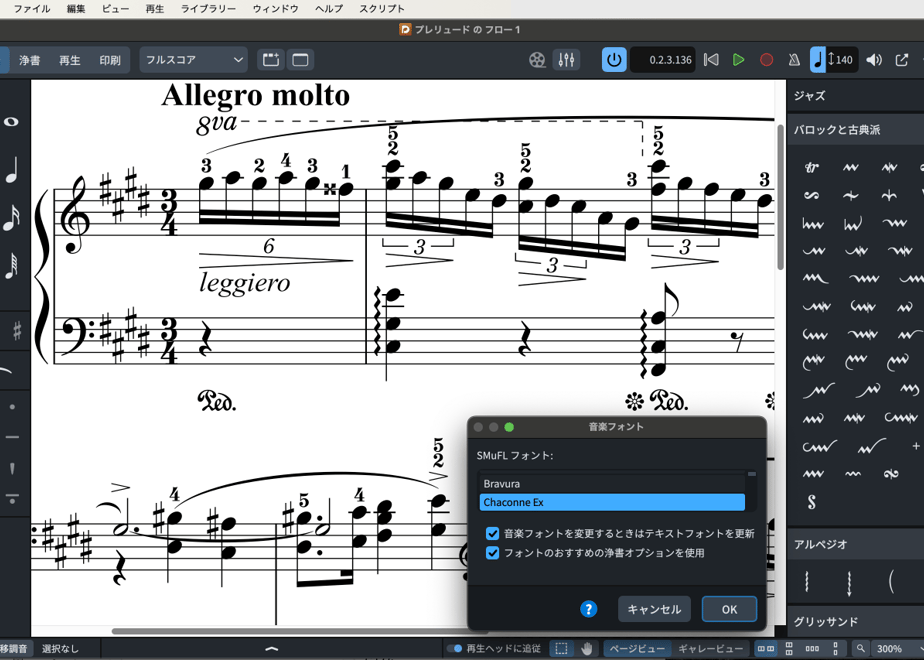
Task: Confirm the music font dialog with OK
Action: coord(730,609)
